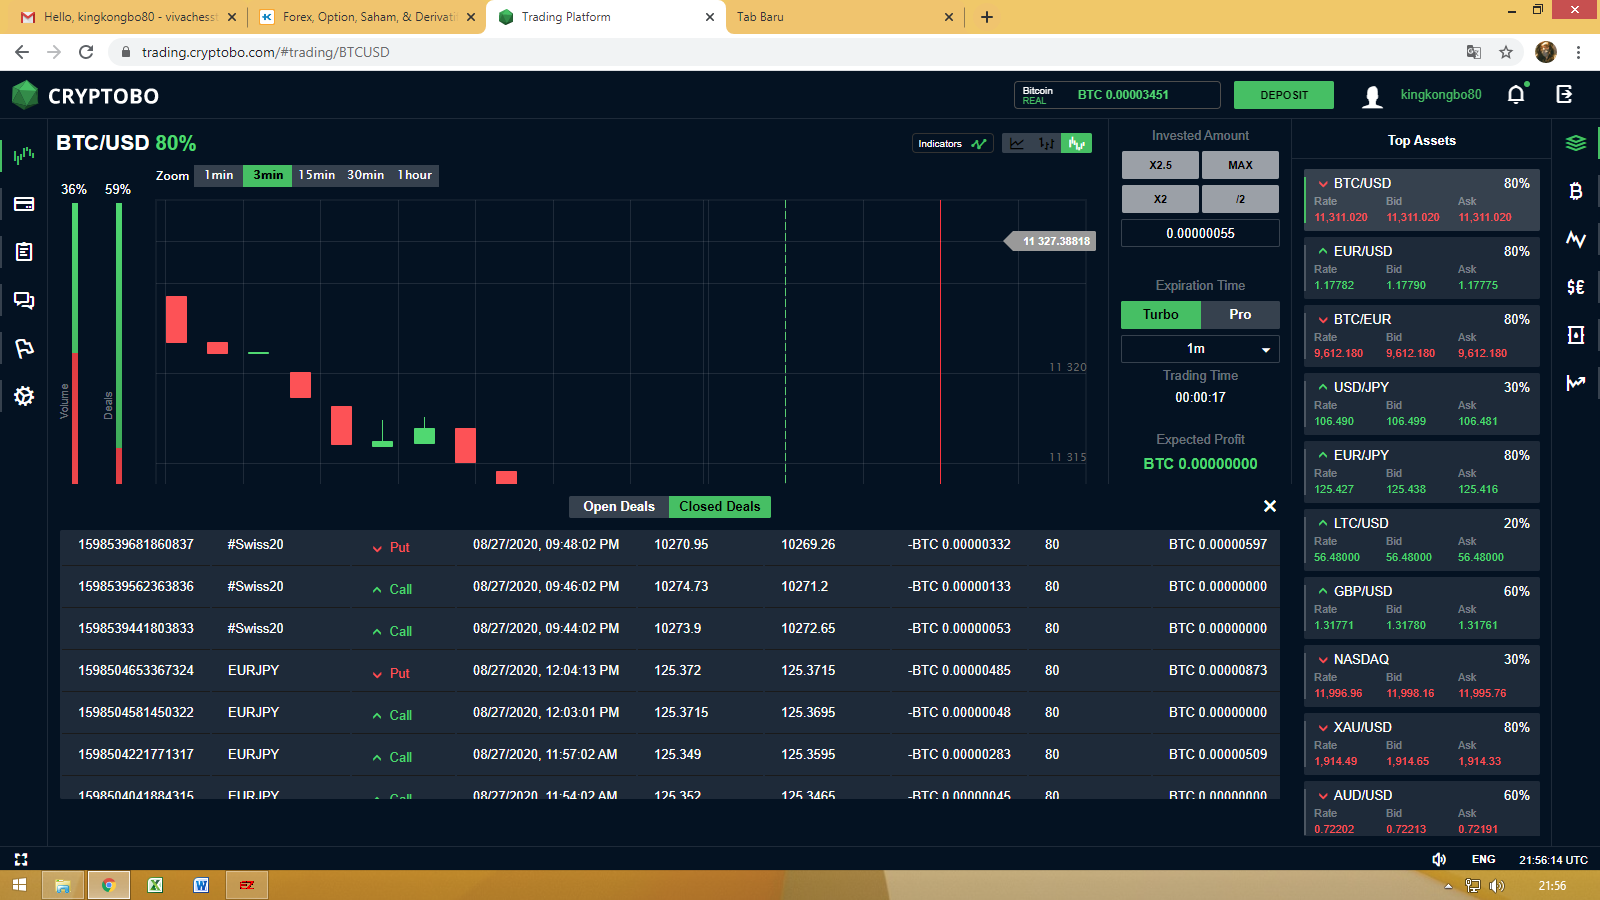Viewport: 1600px width, 900px height.
Task: Open the clipboard history icon in left sidebar
Action: (x=24, y=252)
